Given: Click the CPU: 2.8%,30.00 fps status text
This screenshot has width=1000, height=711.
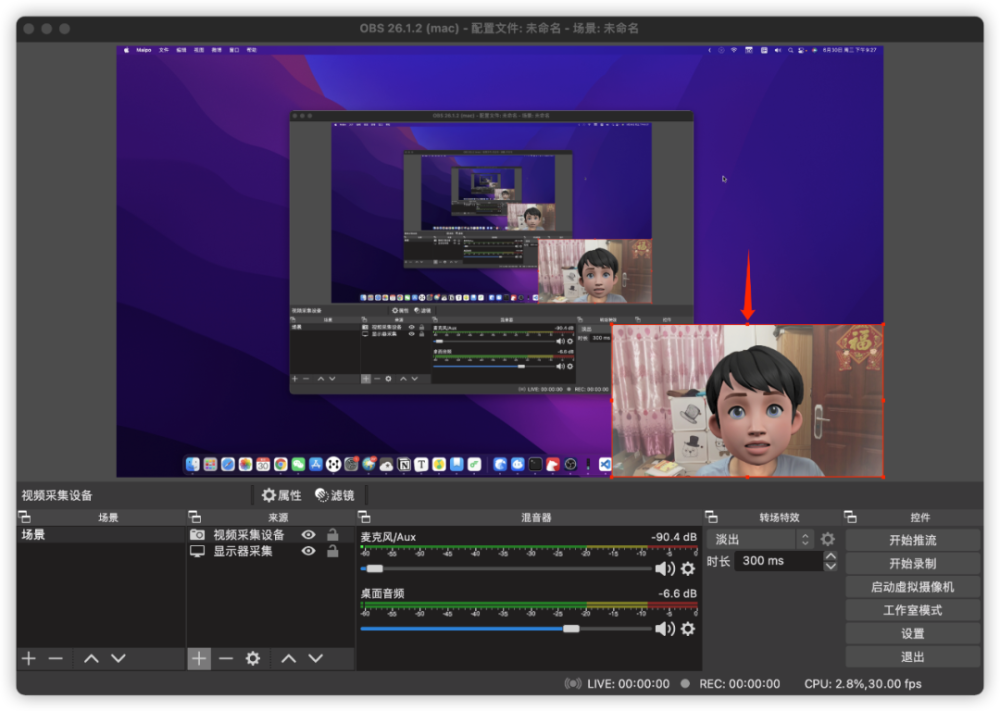Looking at the screenshot, I should point(863,684).
